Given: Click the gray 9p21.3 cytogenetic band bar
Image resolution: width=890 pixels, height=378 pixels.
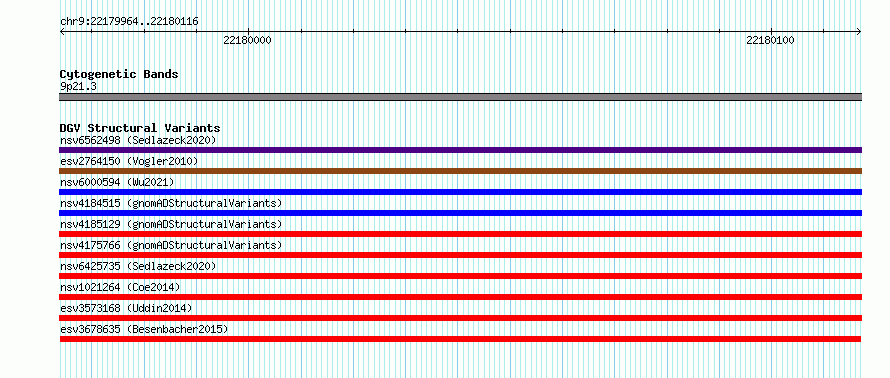Looking at the screenshot, I should (x=460, y=97).
